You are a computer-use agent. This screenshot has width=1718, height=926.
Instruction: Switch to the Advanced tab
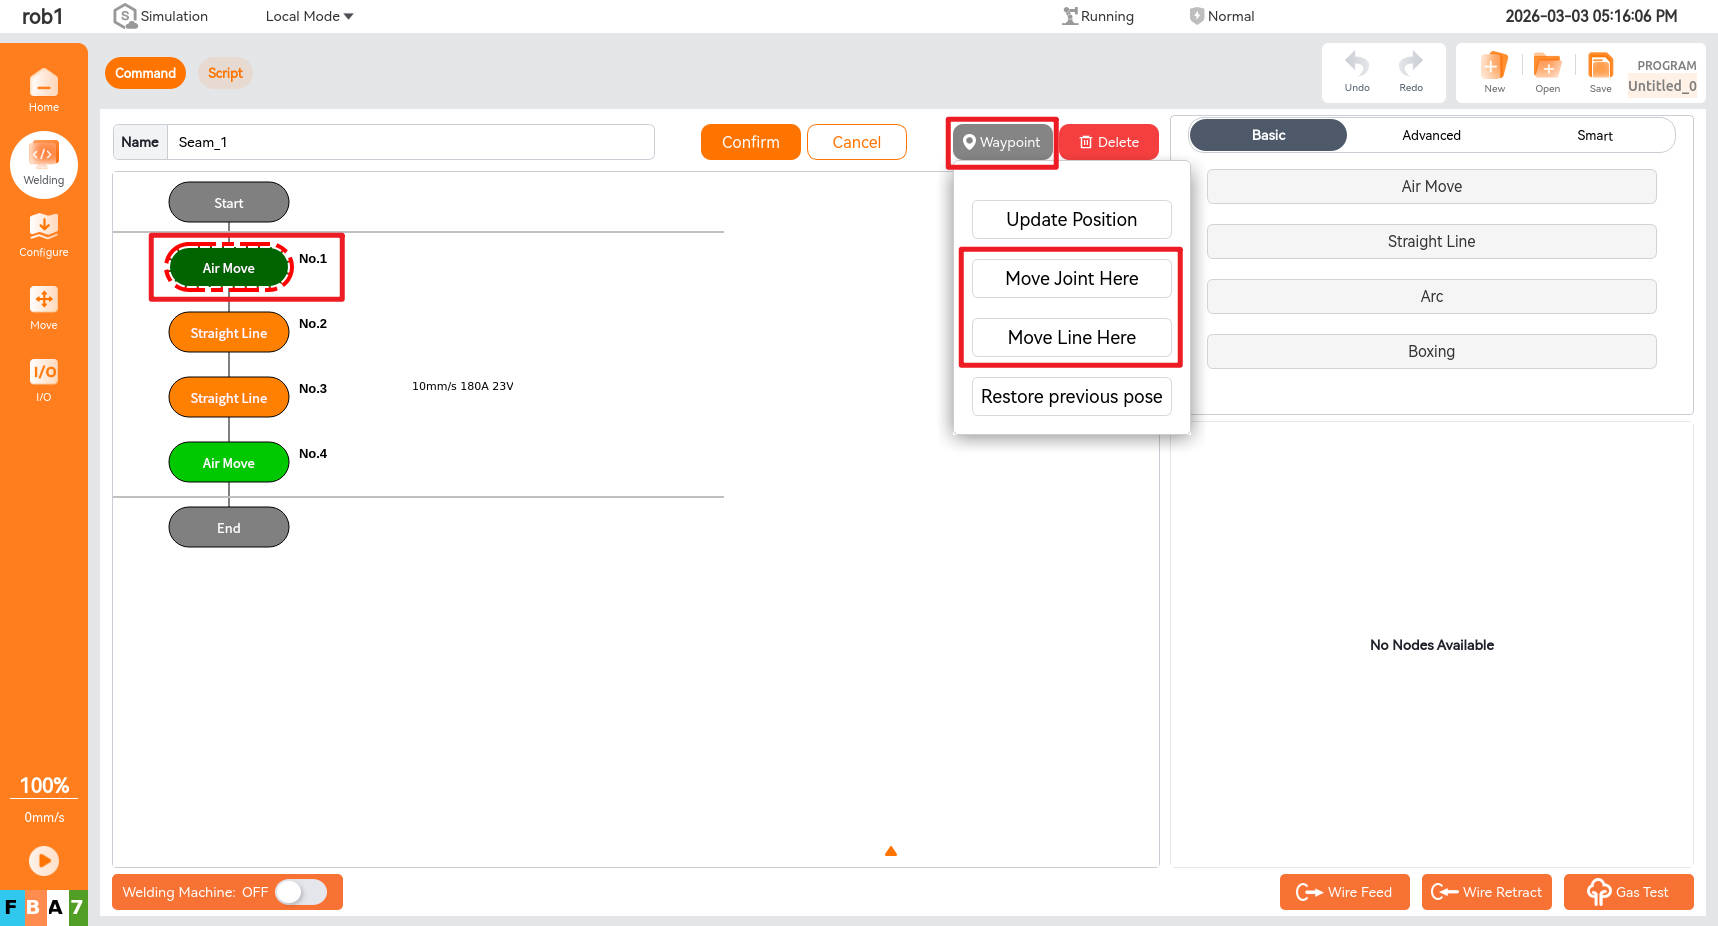1431,135
